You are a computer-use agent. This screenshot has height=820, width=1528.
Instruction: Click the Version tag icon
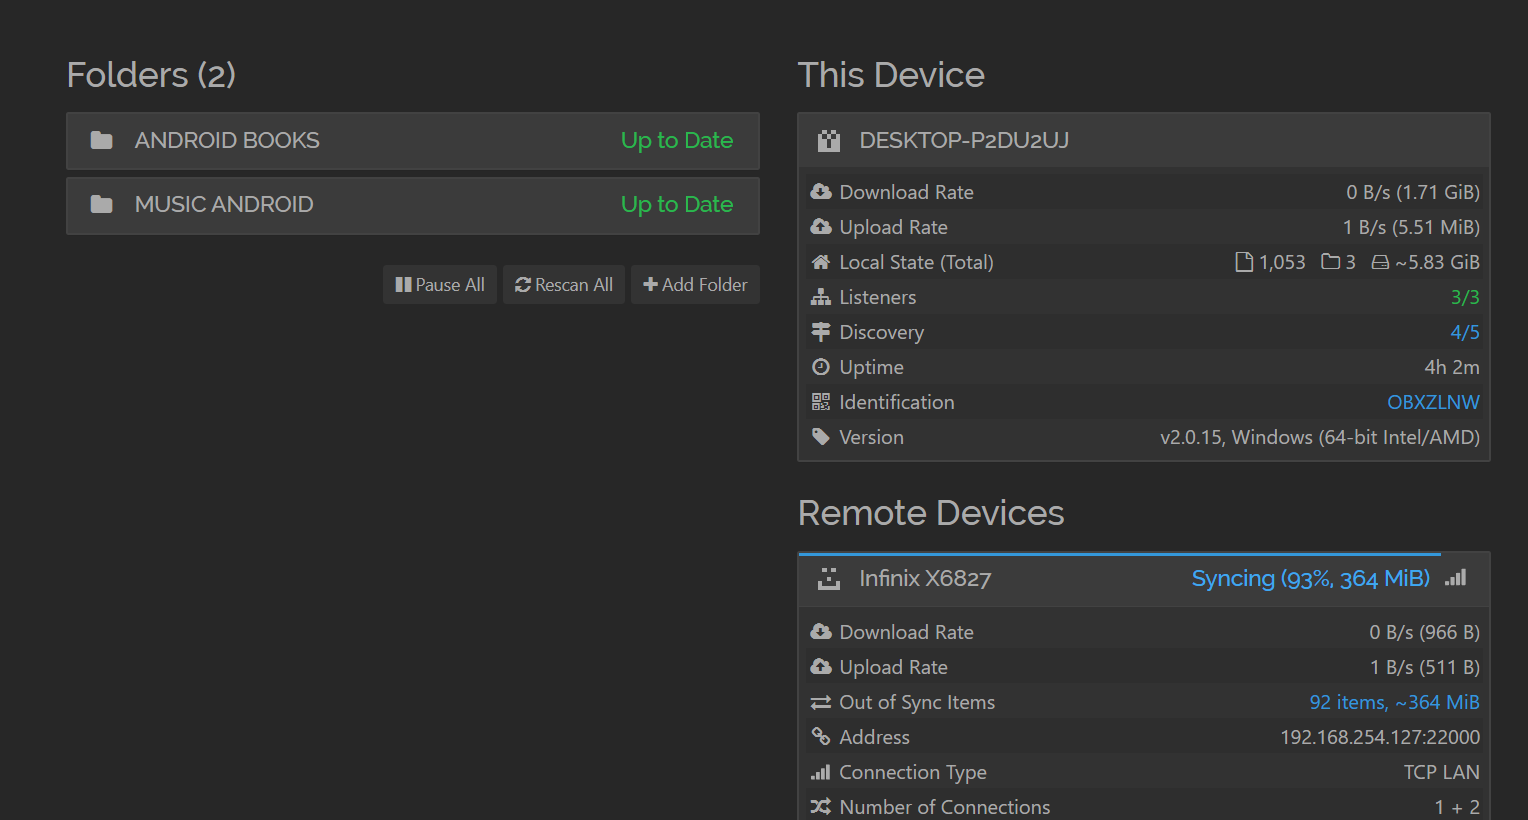coord(821,437)
